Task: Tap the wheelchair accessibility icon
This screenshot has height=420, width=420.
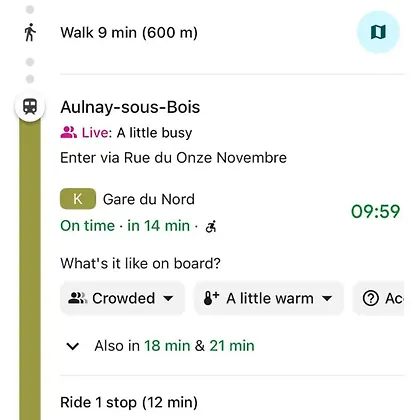Action: 211,226
